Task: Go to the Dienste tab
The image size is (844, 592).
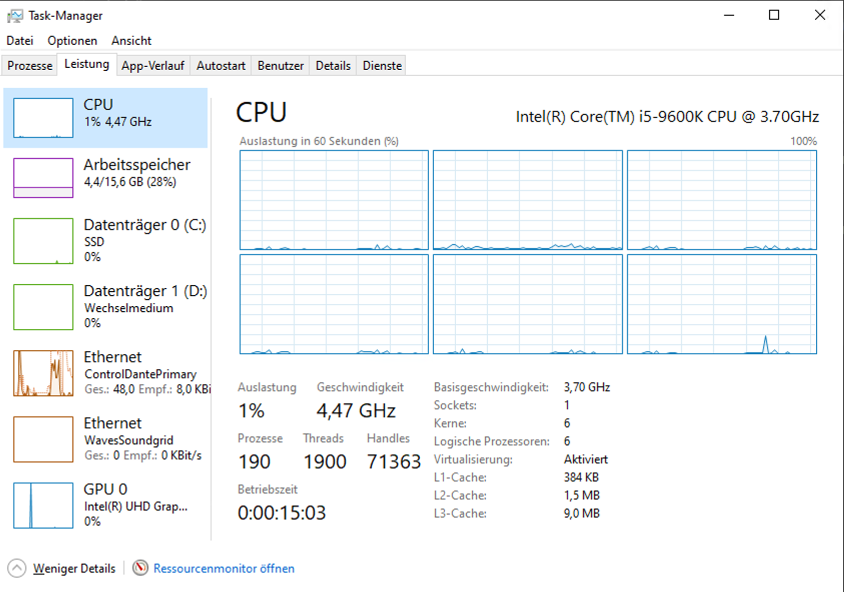Action: click(383, 66)
